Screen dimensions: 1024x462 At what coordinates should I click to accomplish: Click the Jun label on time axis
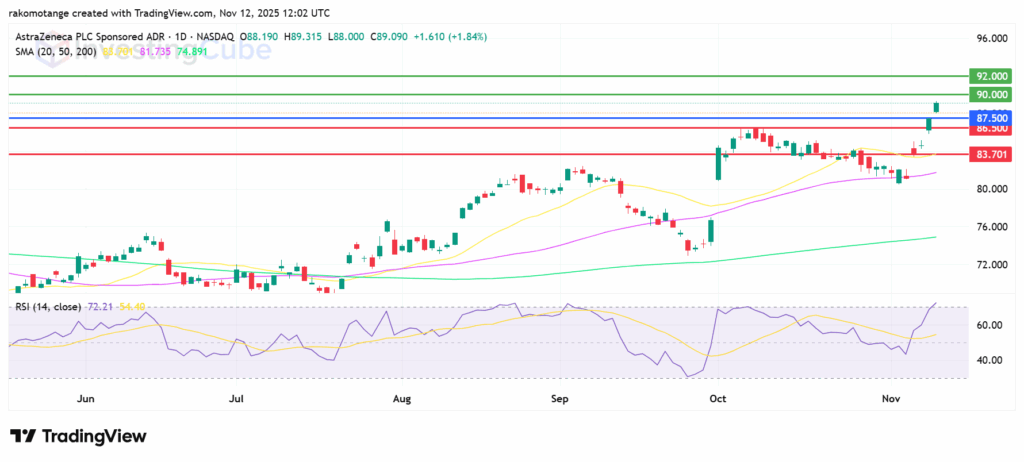pos(86,399)
